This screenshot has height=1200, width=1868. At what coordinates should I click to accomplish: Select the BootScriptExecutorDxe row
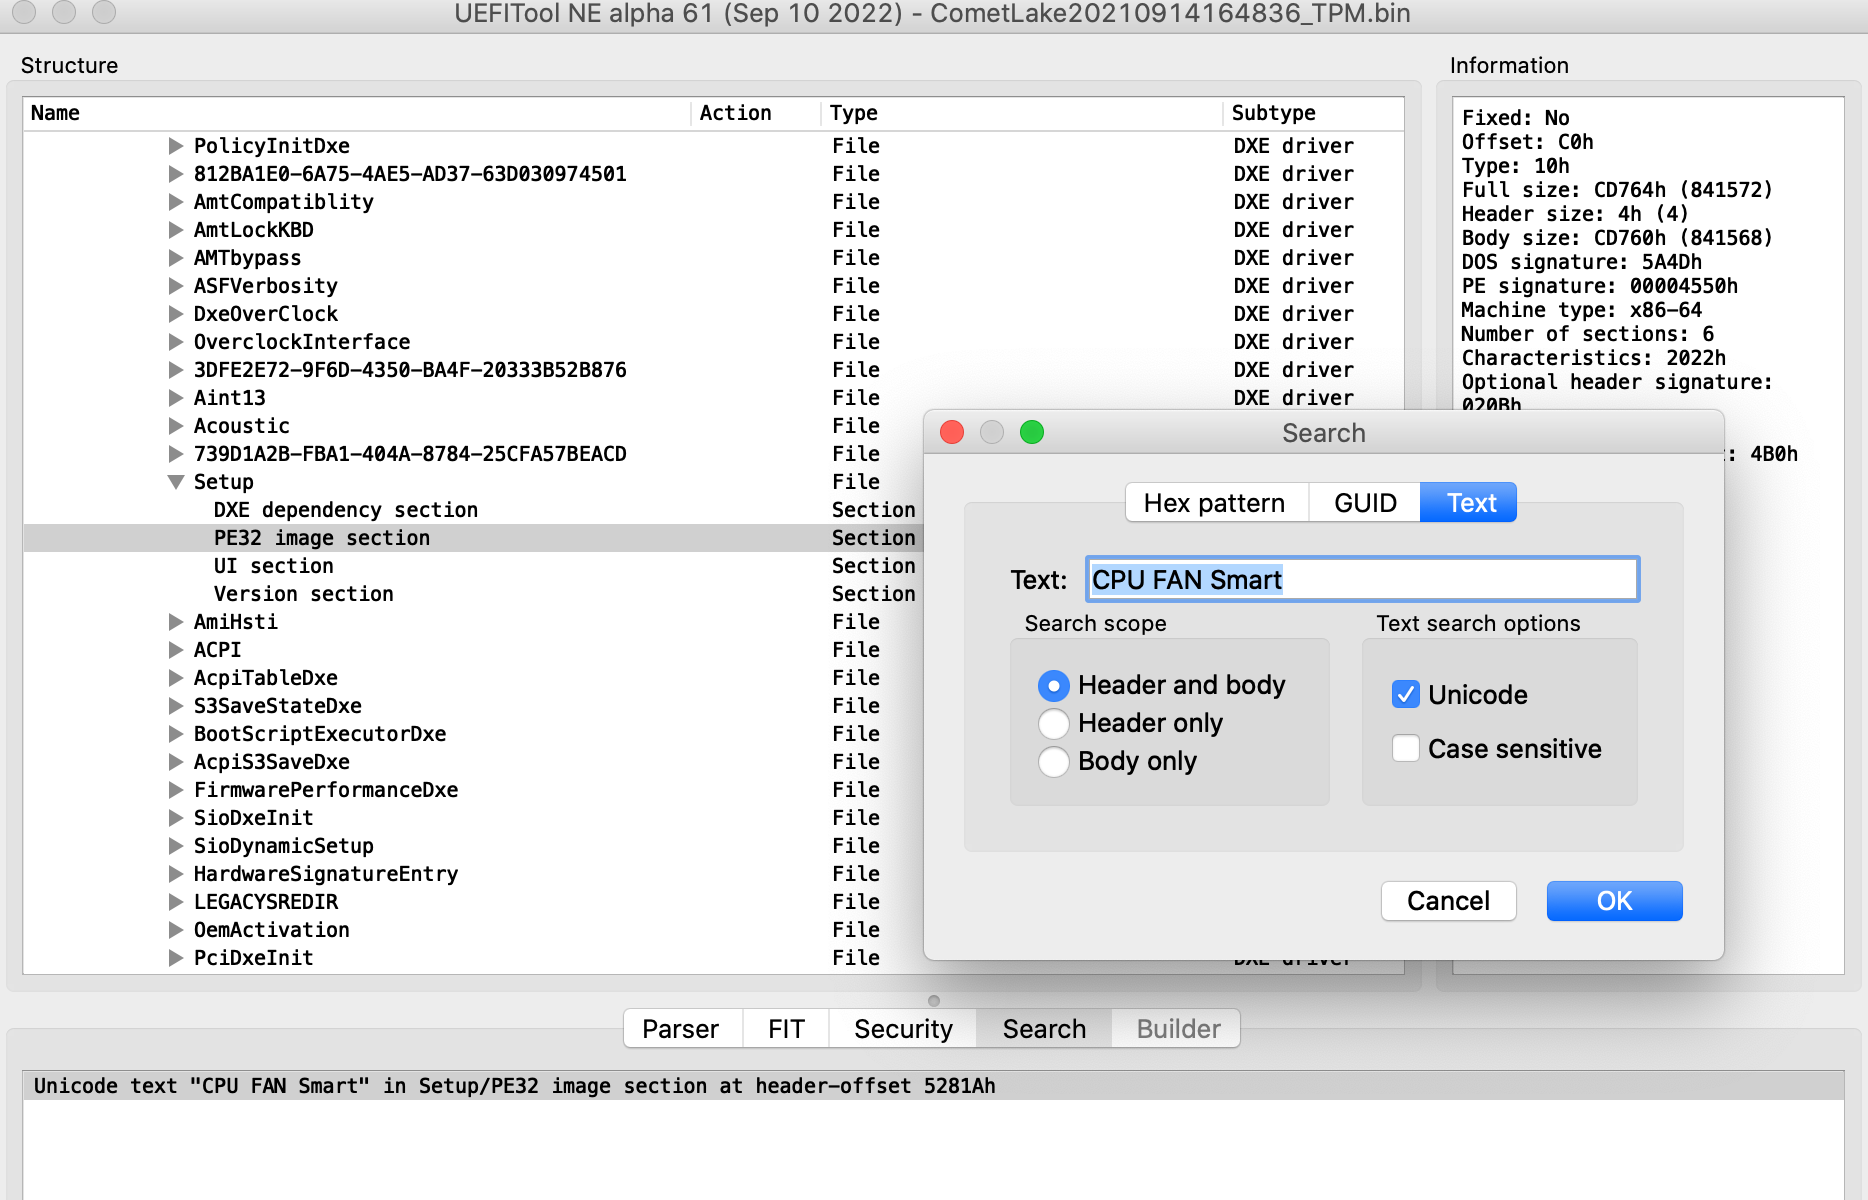[x=474, y=734]
